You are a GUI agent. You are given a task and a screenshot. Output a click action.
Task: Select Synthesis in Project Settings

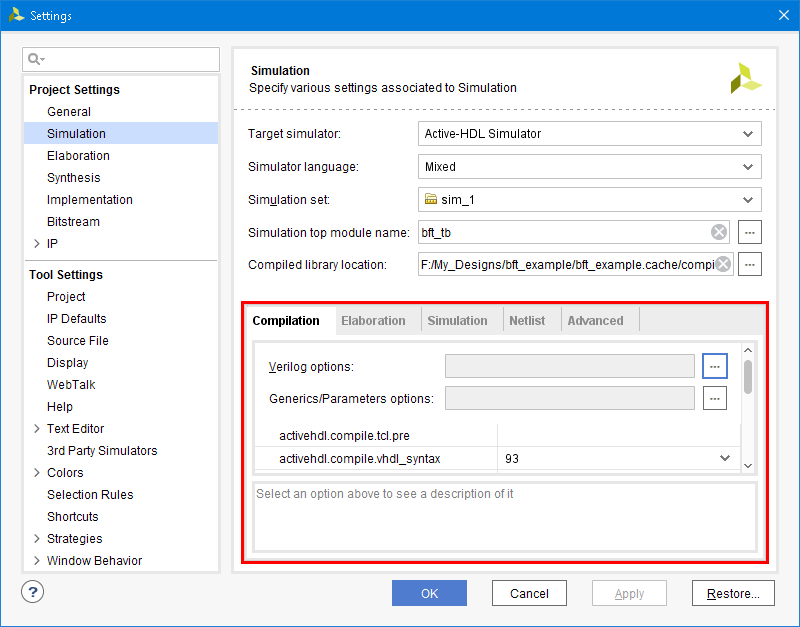click(73, 178)
